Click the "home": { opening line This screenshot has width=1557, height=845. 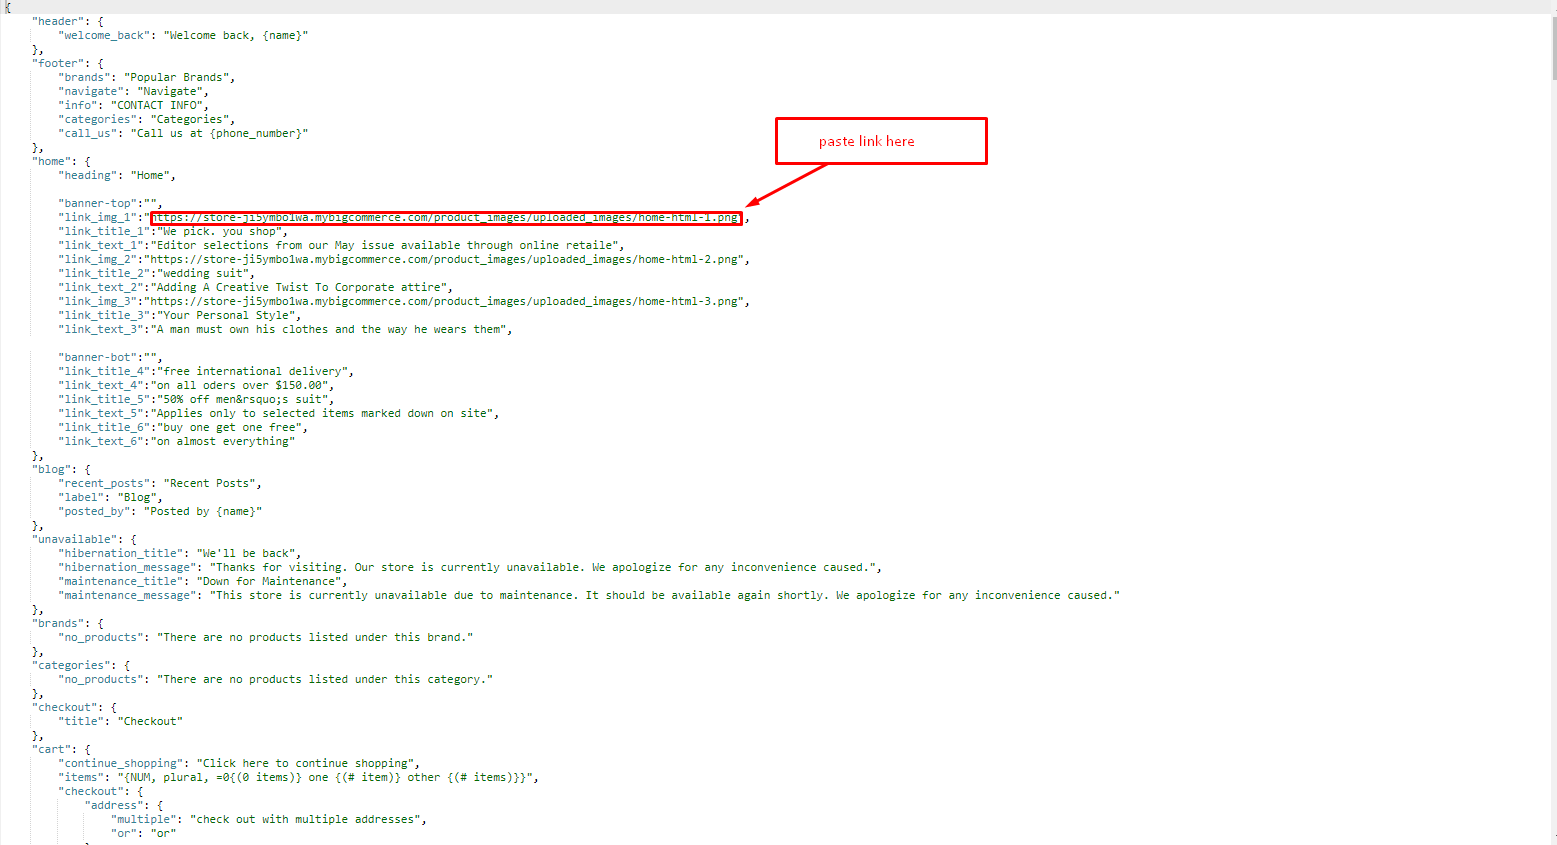coord(61,161)
